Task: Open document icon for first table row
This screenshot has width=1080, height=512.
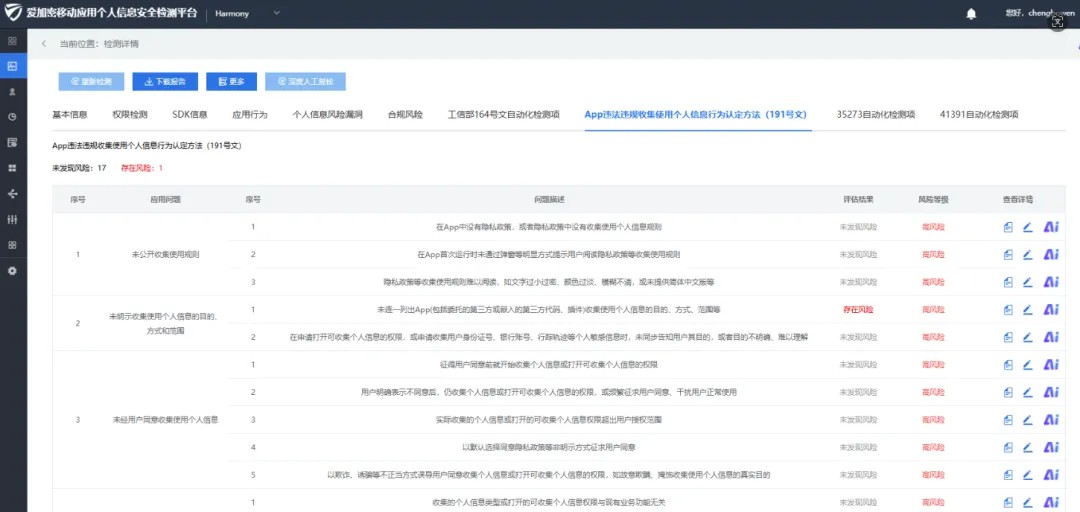Action: click(x=1007, y=227)
